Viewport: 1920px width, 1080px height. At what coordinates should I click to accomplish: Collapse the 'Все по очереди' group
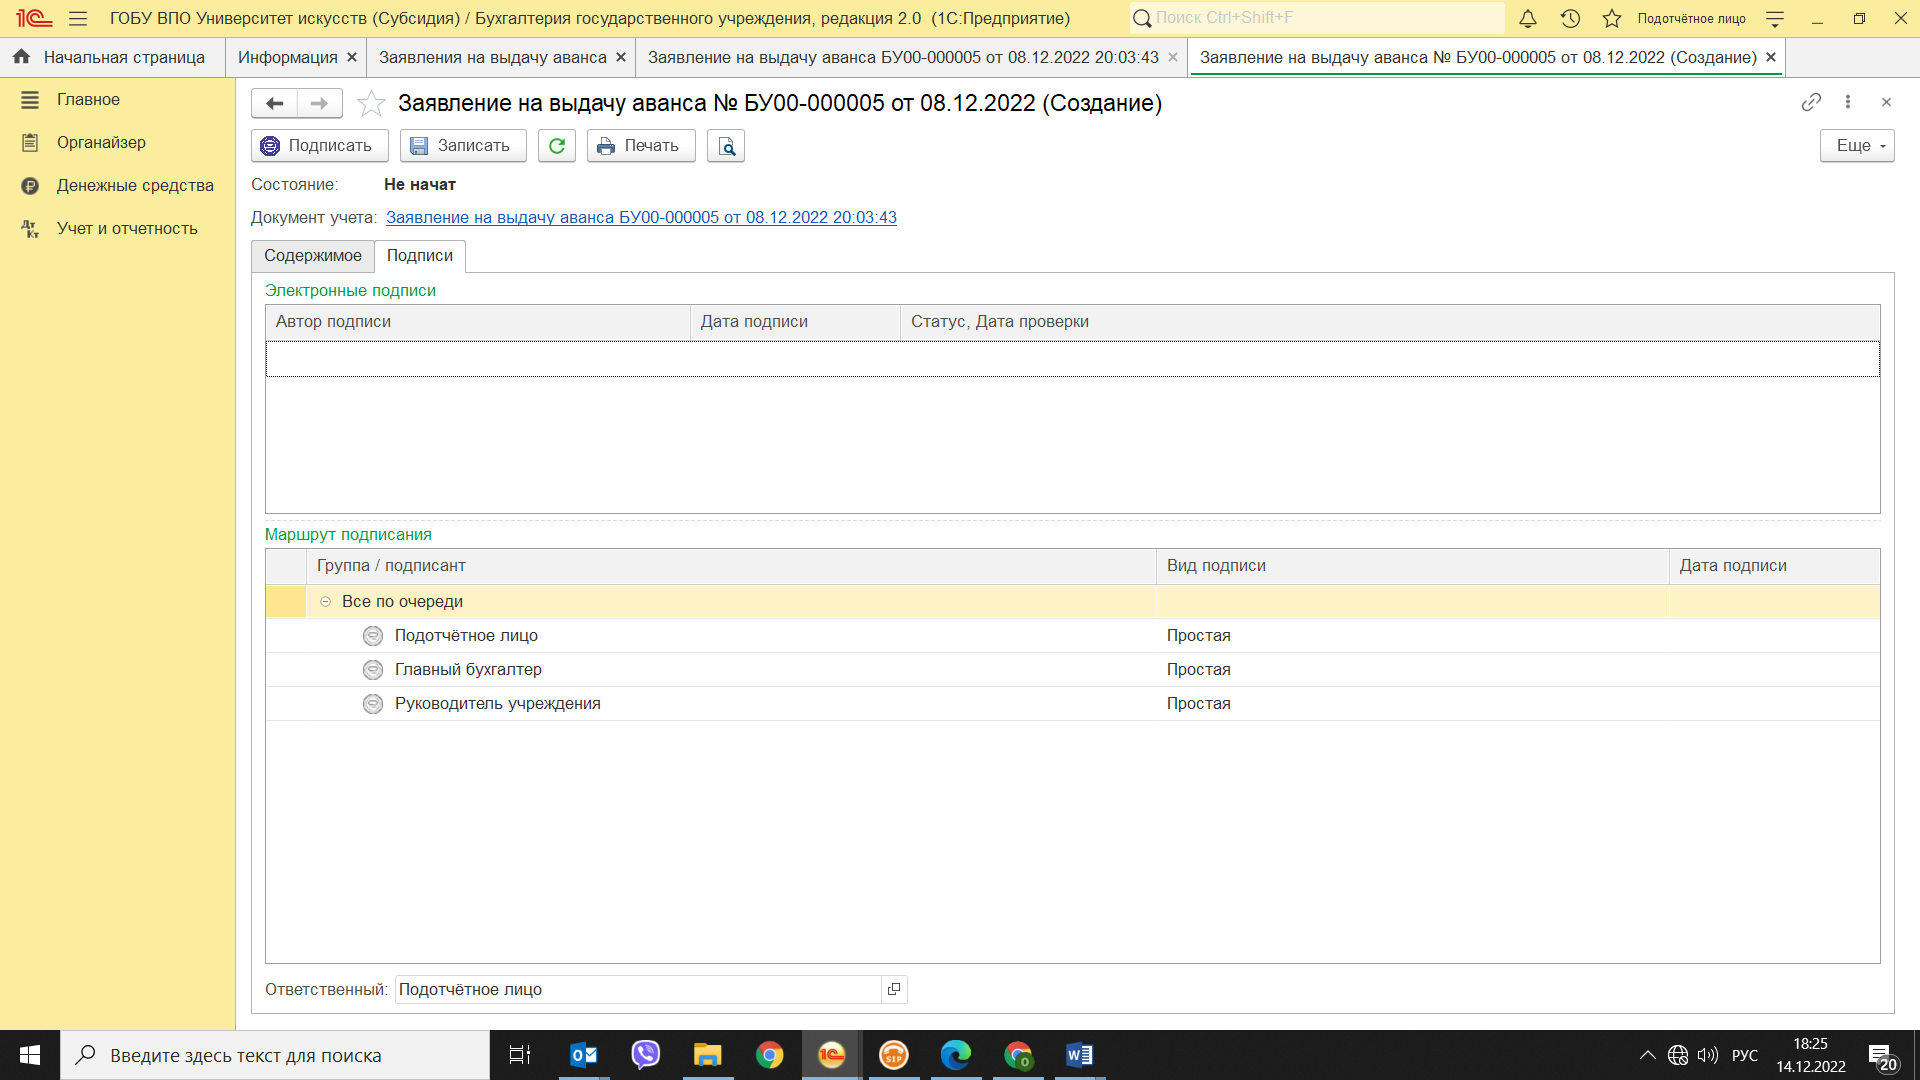click(x=325, y=602)
